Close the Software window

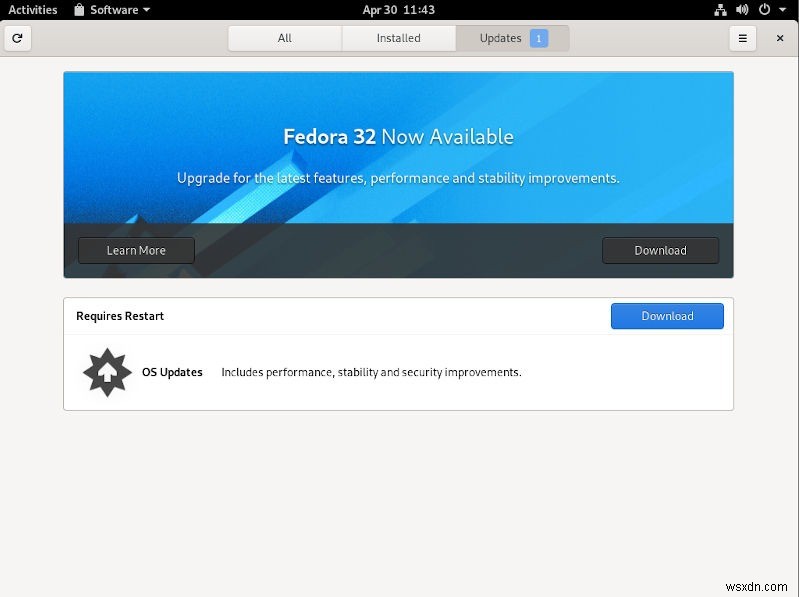point(780,38)
